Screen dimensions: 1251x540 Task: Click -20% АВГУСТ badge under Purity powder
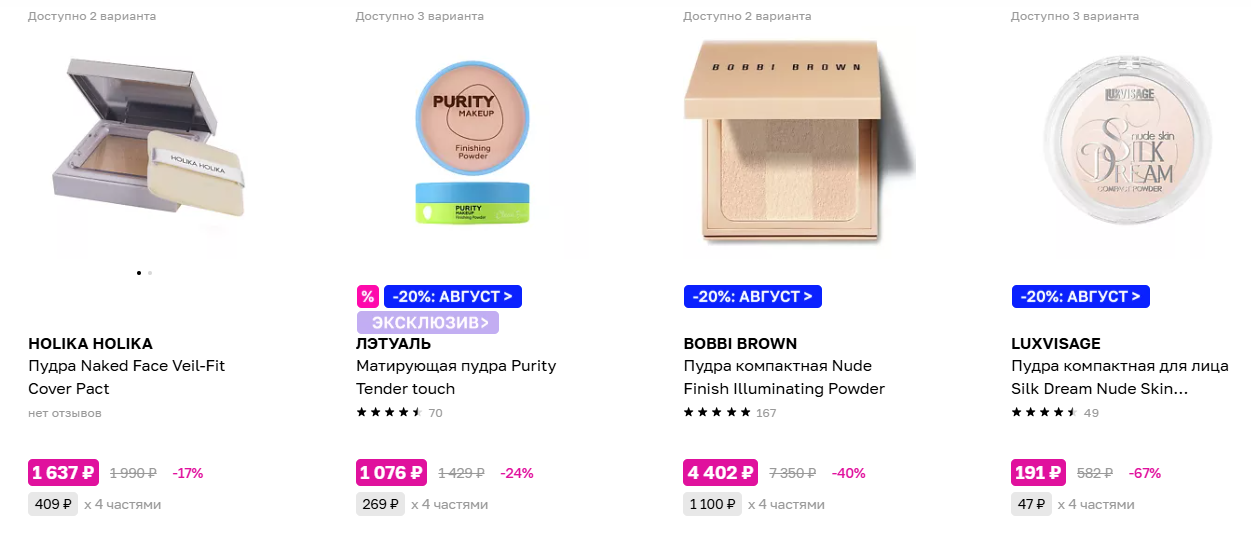(x=453, y=297)
